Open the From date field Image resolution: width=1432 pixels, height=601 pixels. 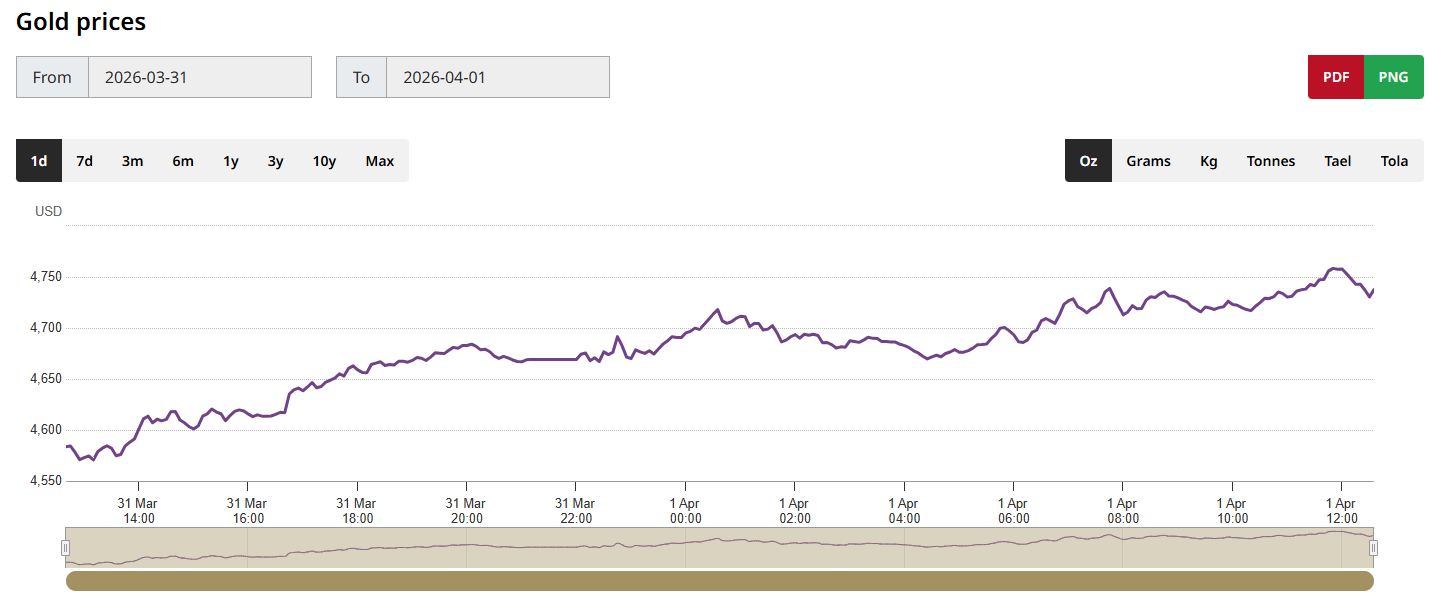click(x=199, y=77)
